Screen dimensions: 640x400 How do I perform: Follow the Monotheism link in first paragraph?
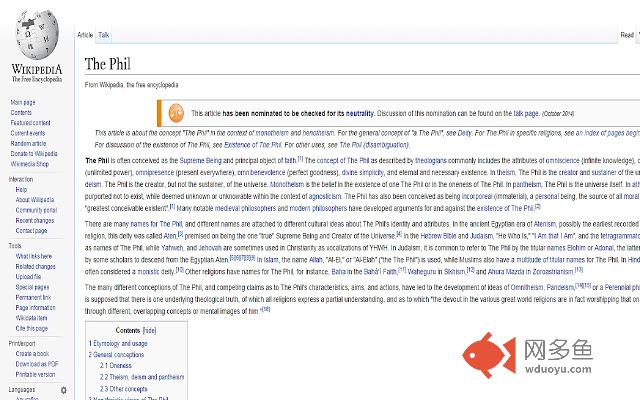[x=287, y=184]
